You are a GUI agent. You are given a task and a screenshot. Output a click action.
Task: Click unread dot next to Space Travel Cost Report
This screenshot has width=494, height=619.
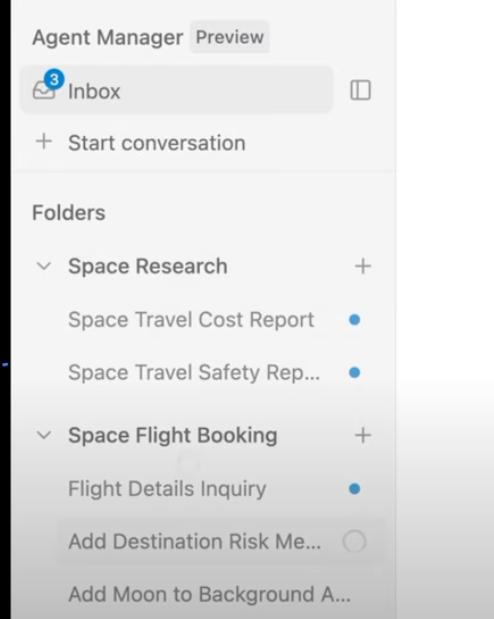coord(355,319)
